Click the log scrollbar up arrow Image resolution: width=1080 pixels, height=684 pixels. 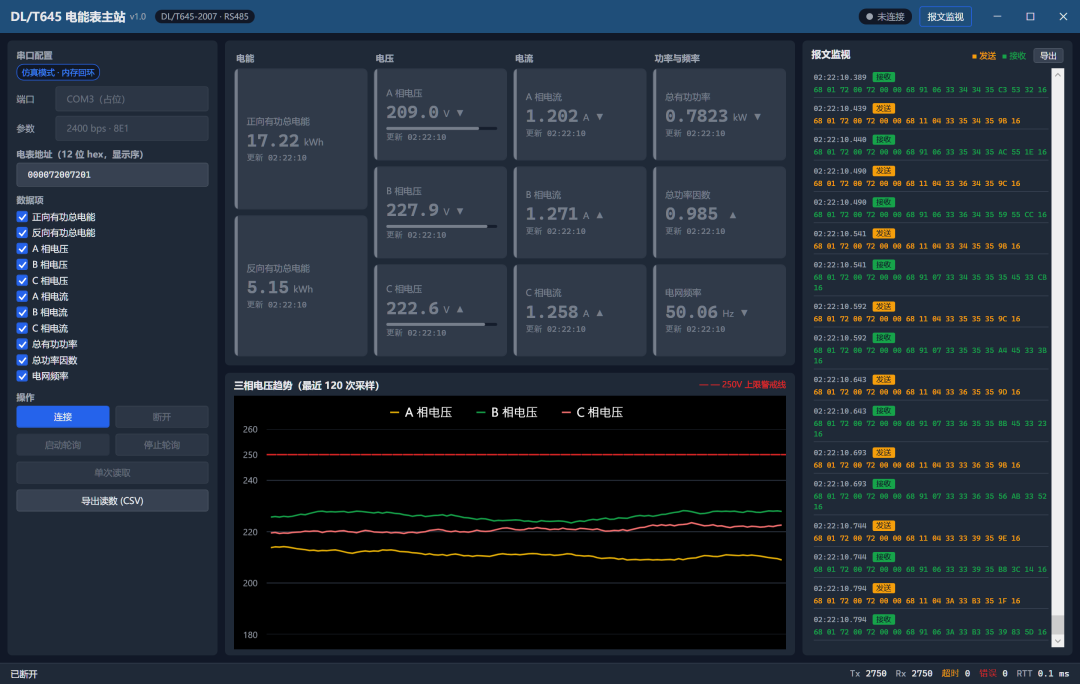pyautogui.click(x=1058, y=74)
